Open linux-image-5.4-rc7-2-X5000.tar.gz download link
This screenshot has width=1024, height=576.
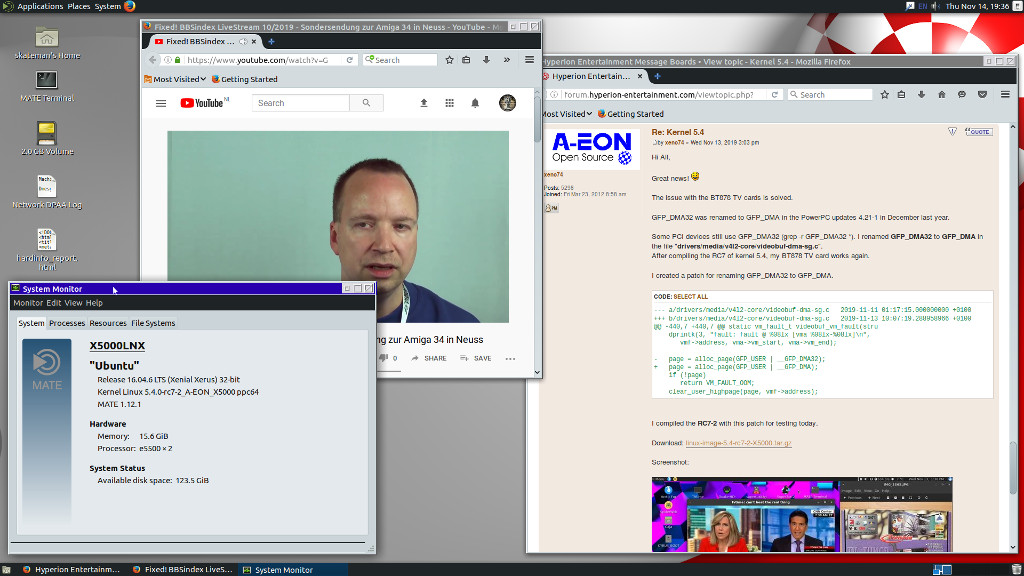pos(738,443)
